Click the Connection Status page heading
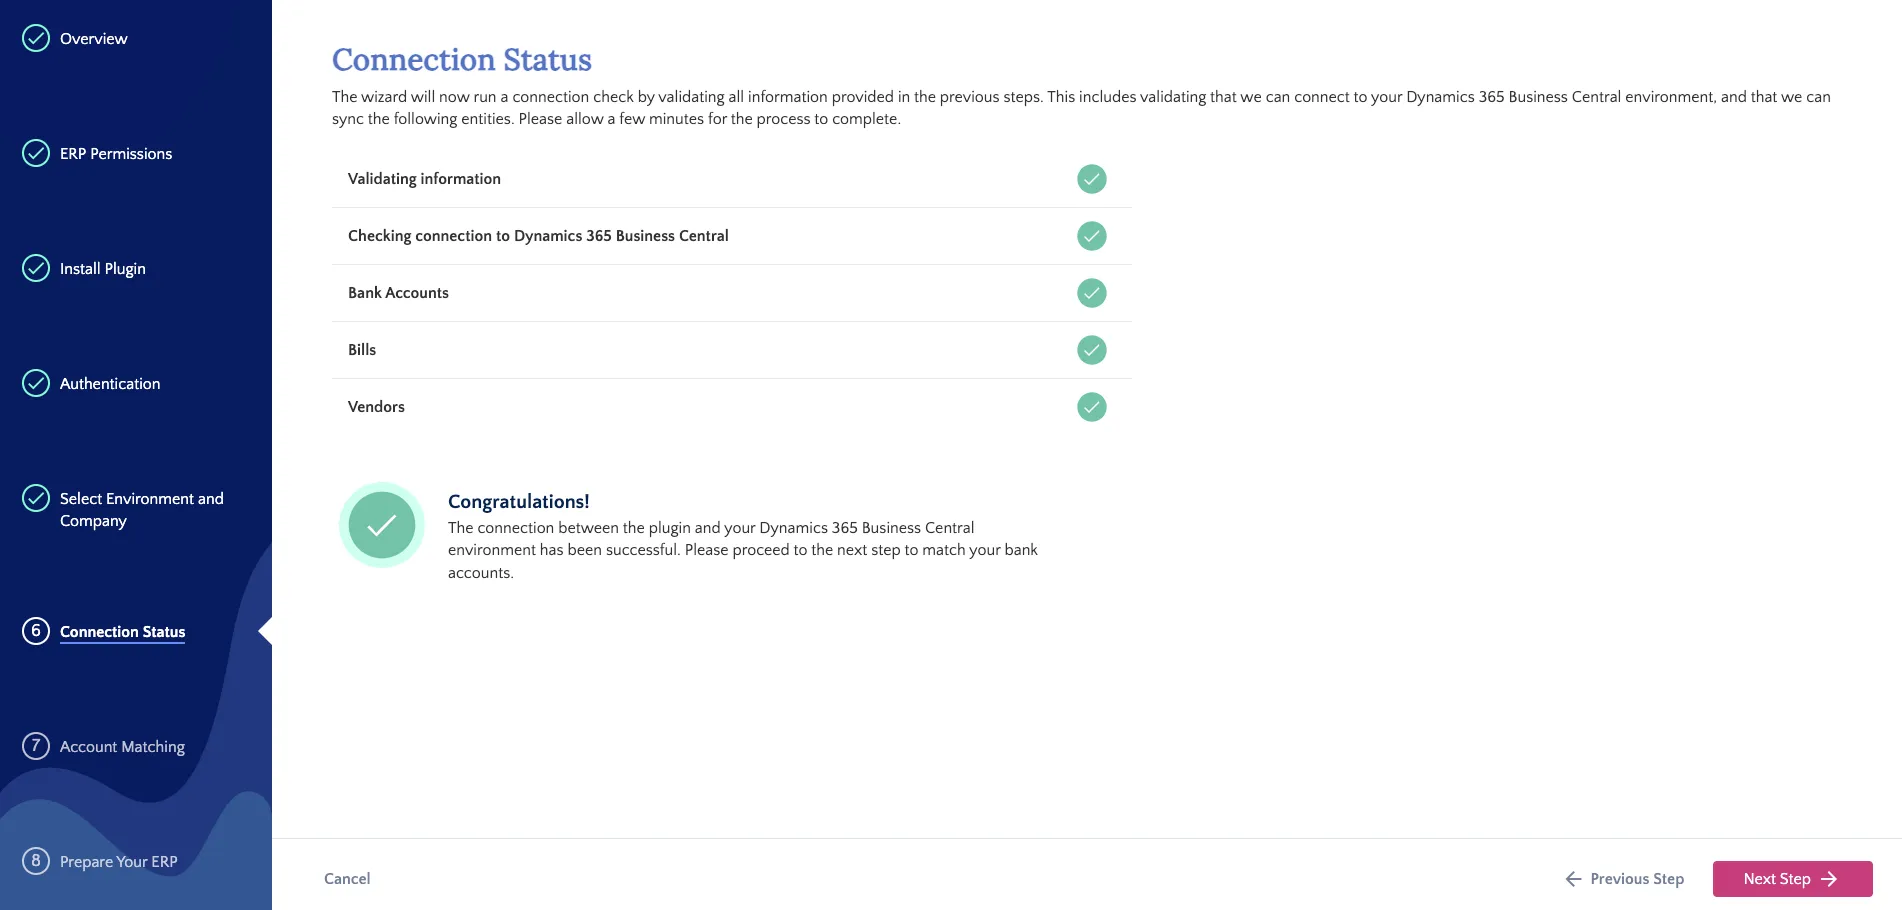This screenshot has height=910, width=1902. click(462, 60)
